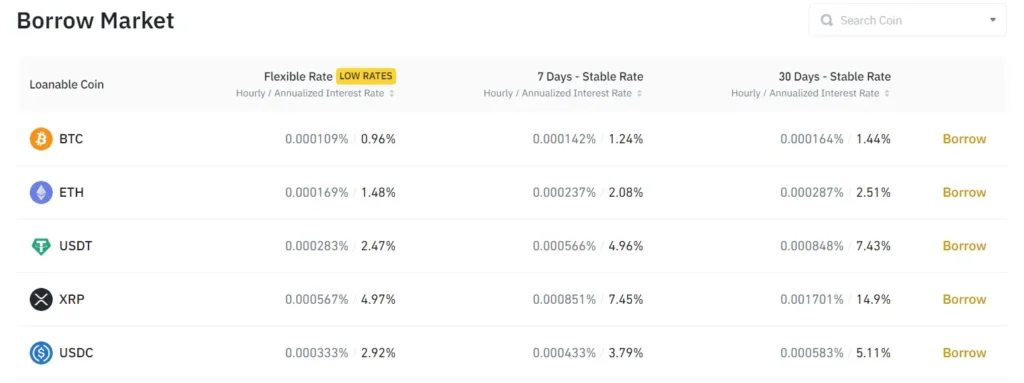The height and width of the screenshot is (383, 1024).
Task: Click the BTC Bitcoin coin icon
Action: 40,139
